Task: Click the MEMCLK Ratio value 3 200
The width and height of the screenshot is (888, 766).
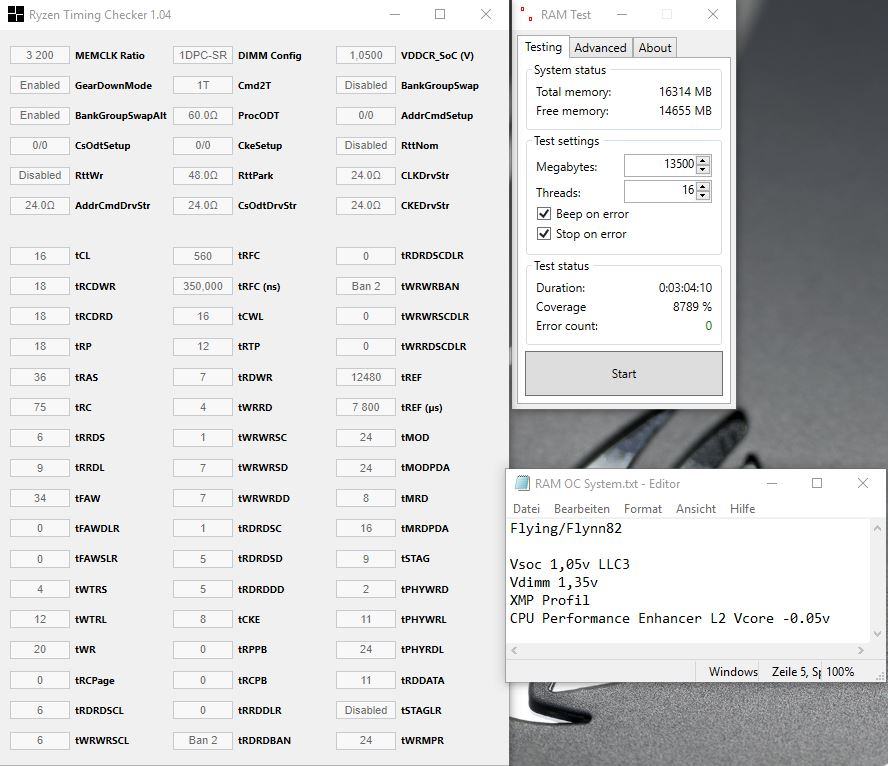Action: [40, 55]
